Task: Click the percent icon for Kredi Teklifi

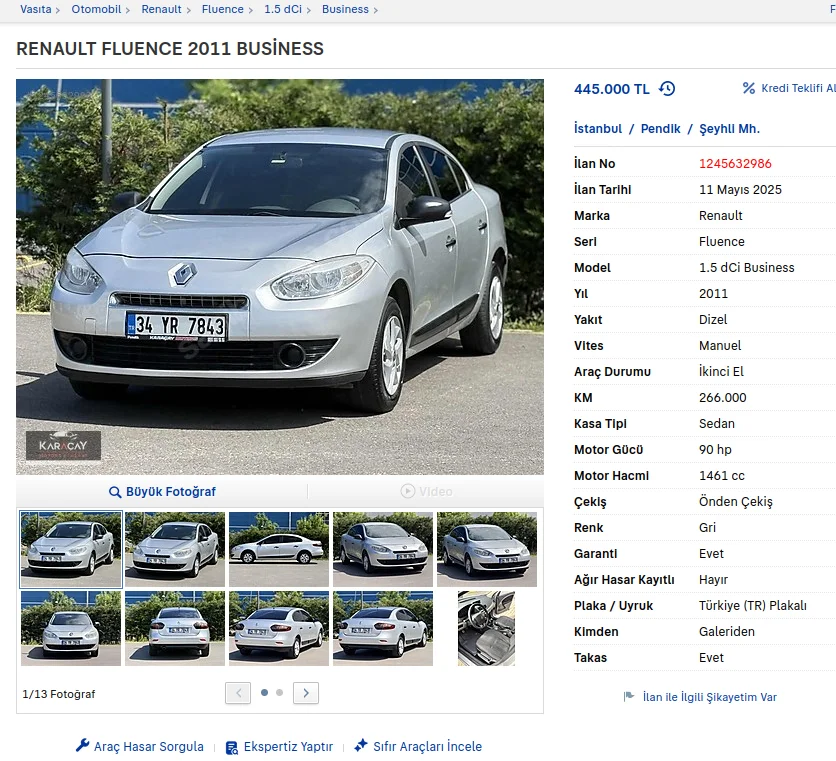Action: pos(749,88)
